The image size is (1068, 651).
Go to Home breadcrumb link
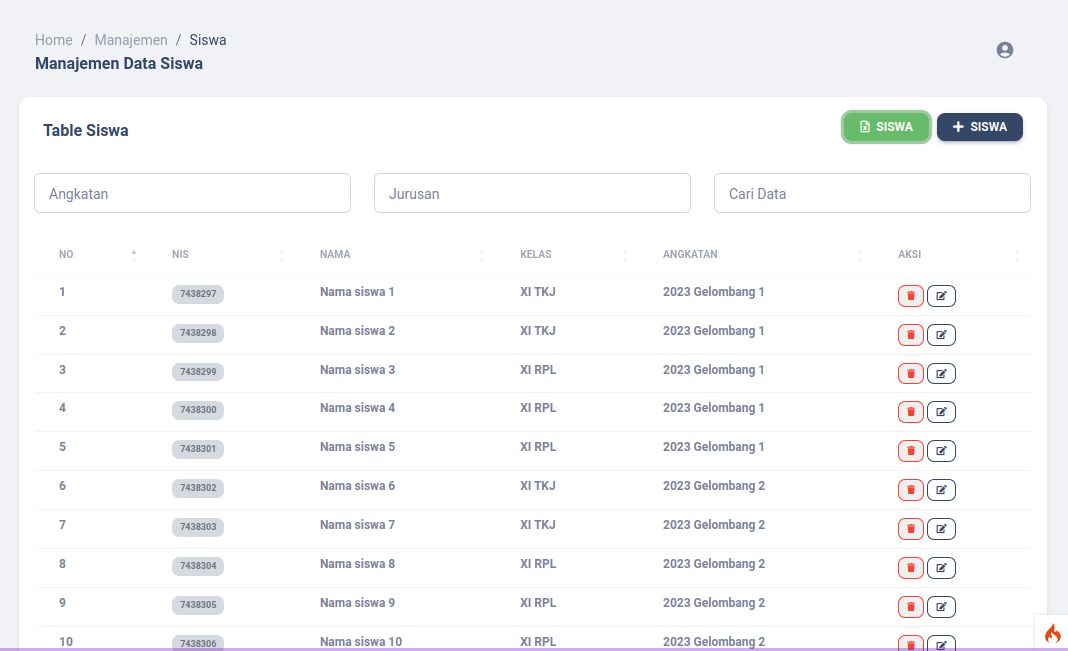(54, 40)
